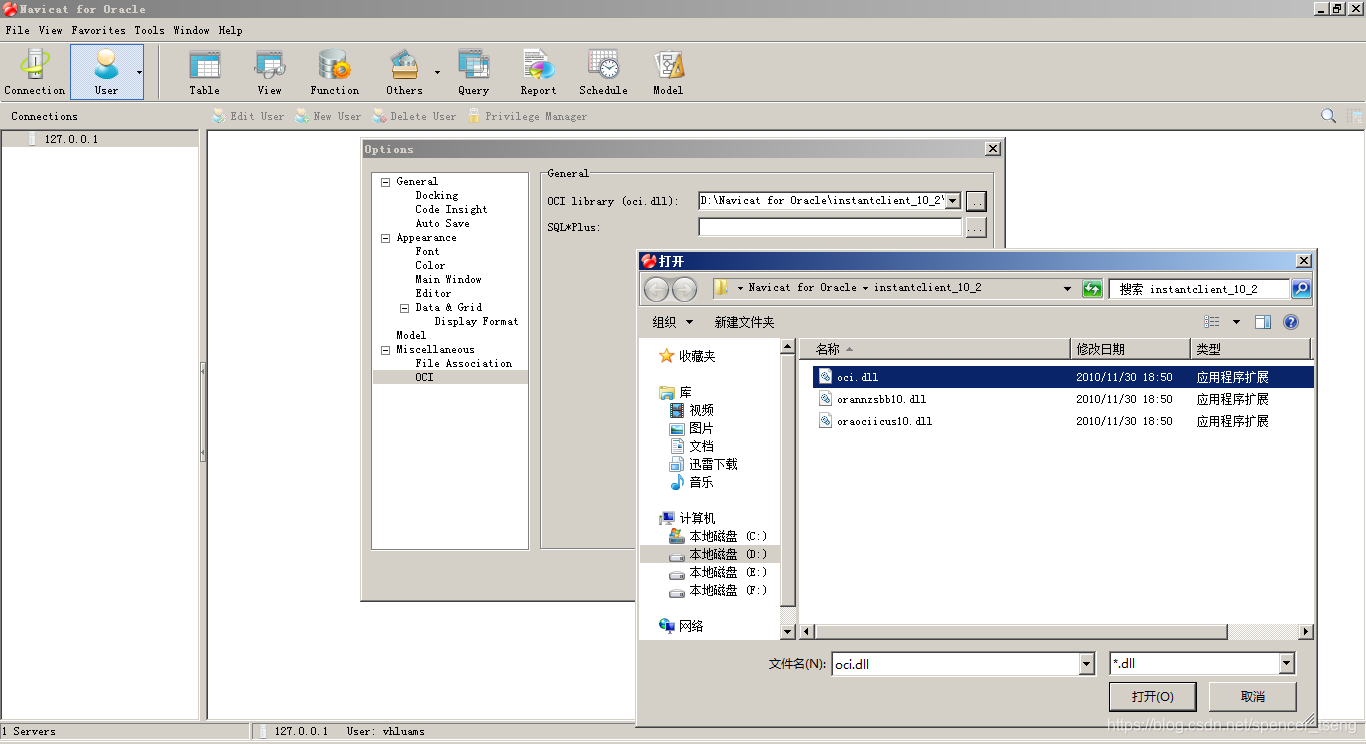Click the 文件名 input field
This screenshot has width=1366, height=744.
[x=955, y=664]
